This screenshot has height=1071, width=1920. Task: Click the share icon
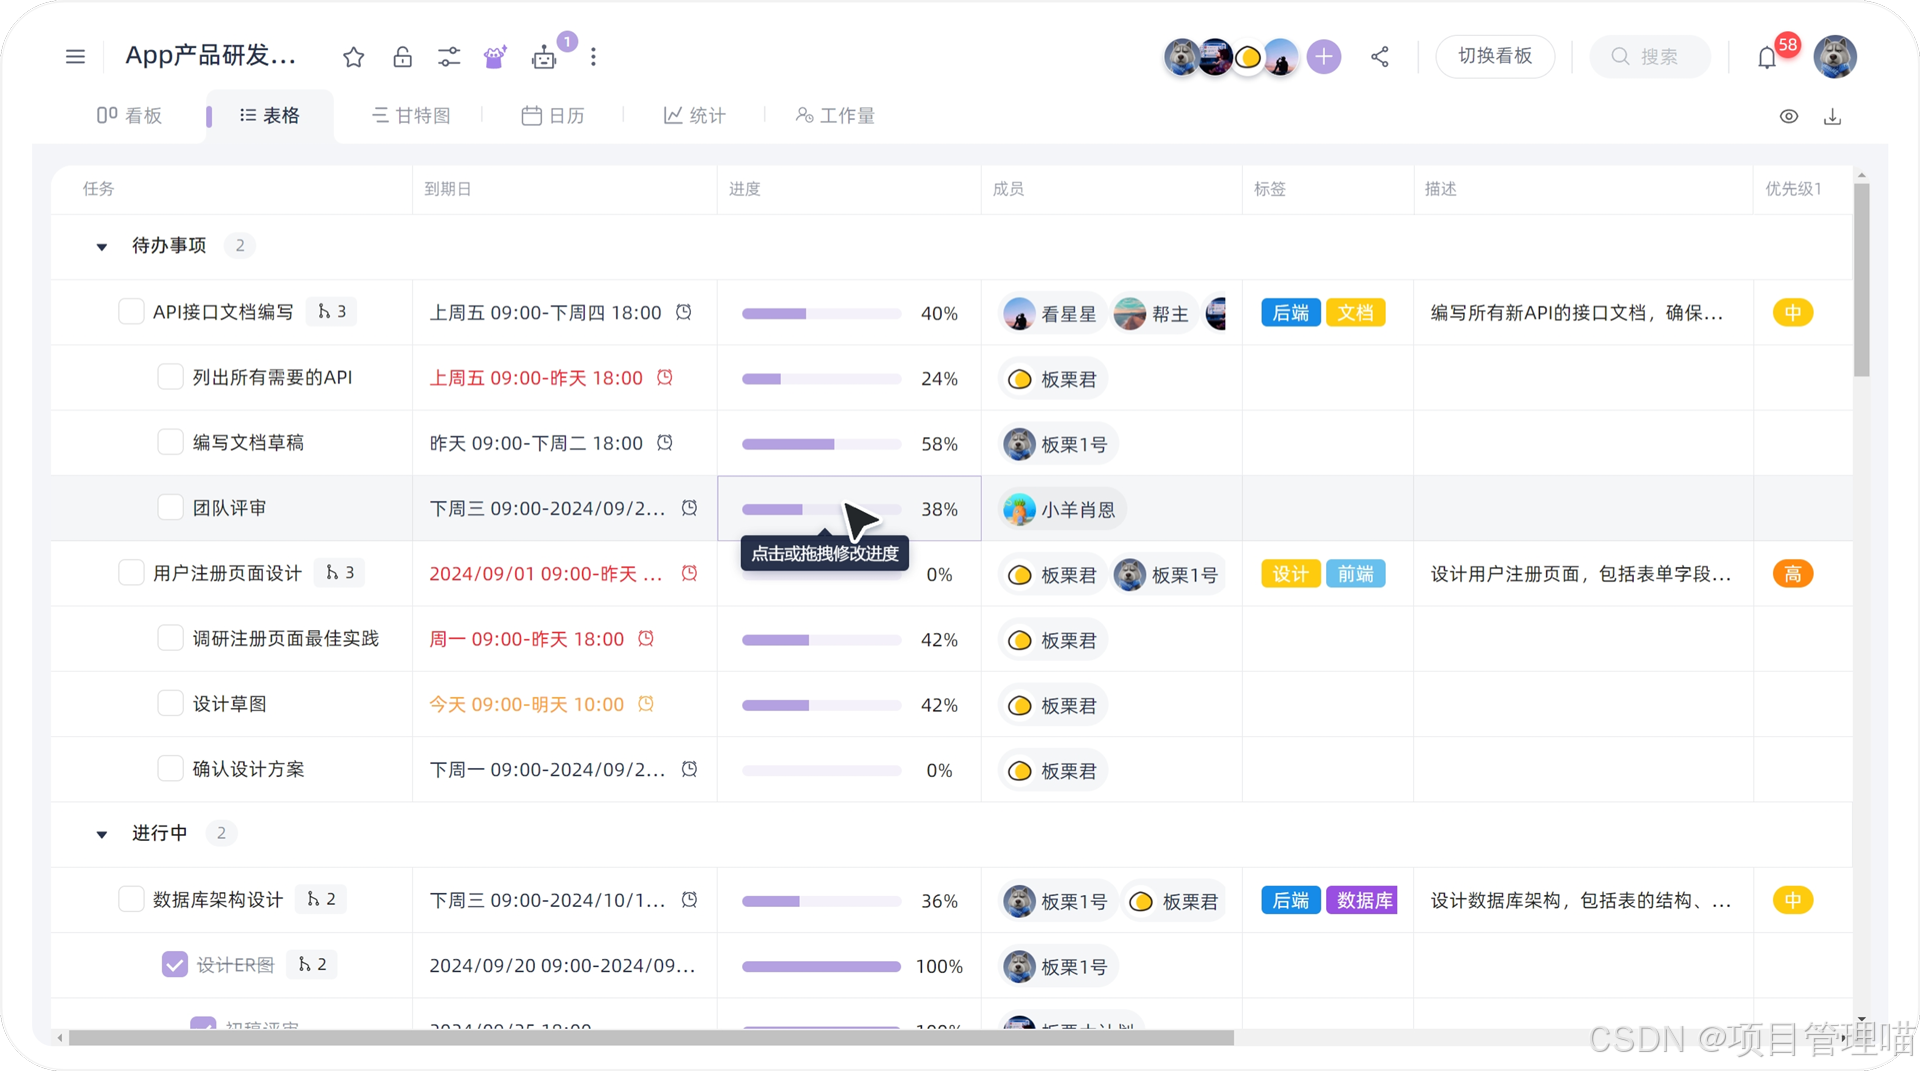[1380, 57]
